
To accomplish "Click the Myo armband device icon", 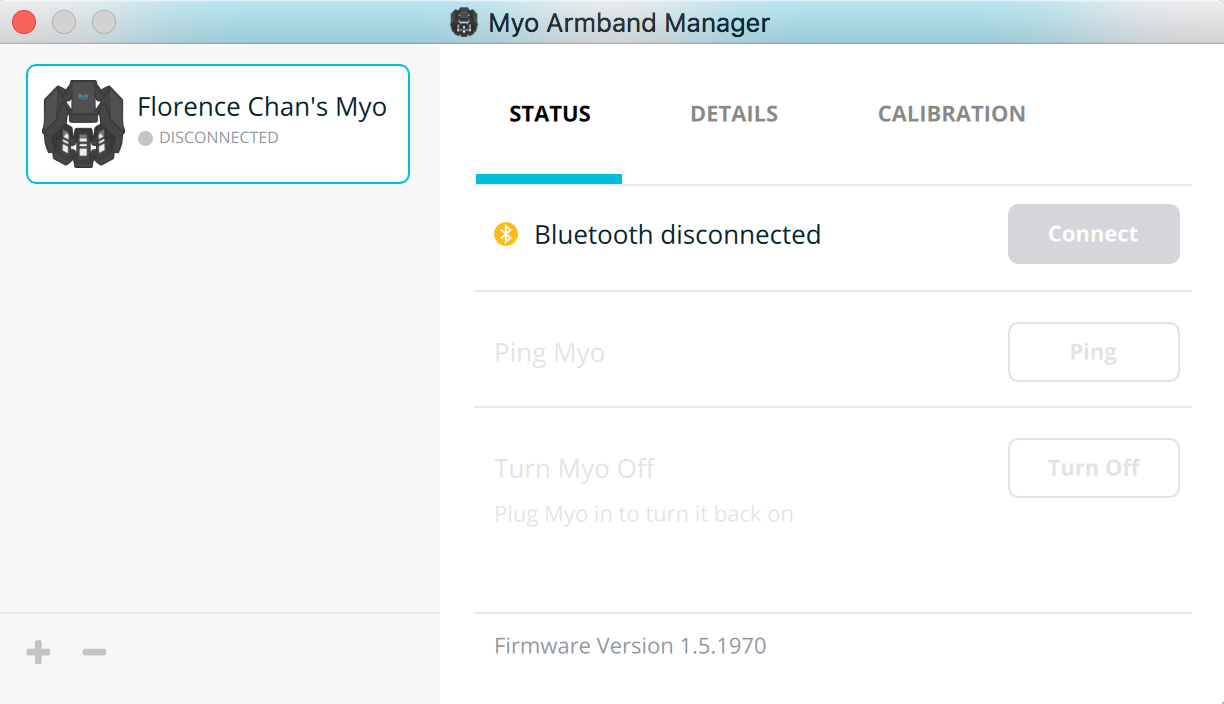I will click(83, 124).
